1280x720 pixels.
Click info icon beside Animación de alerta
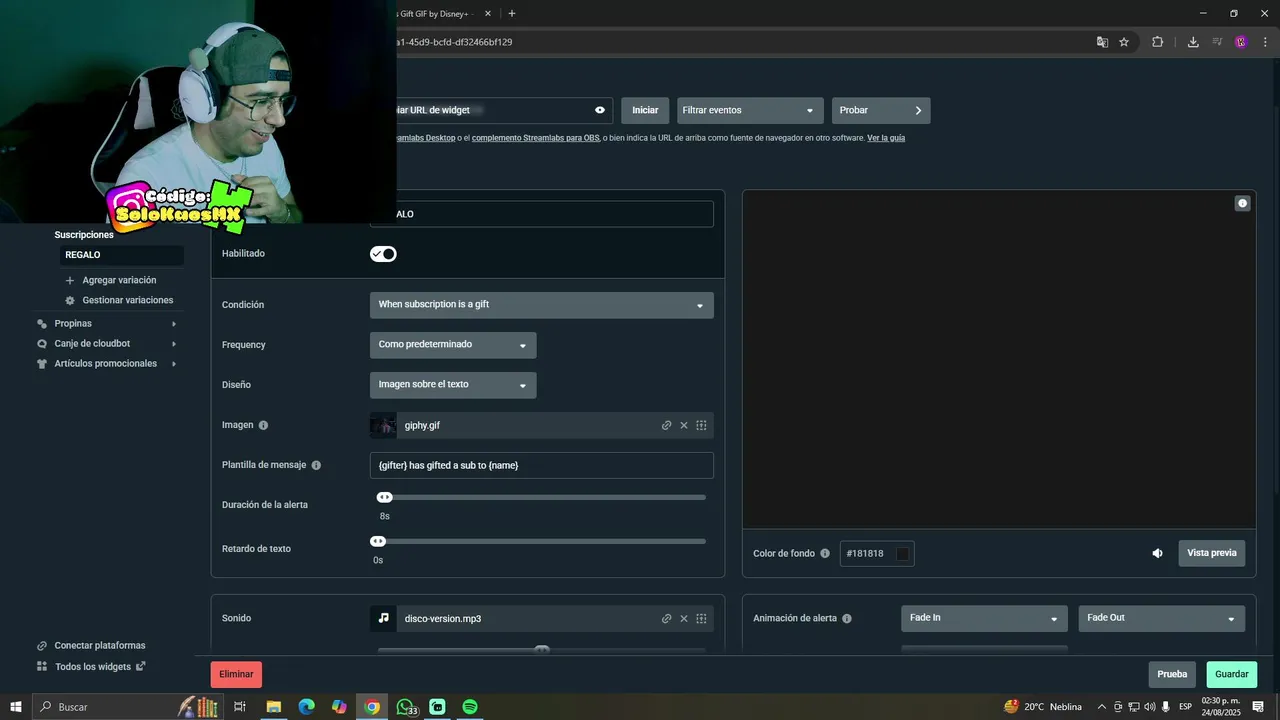[x=847, y=619]
